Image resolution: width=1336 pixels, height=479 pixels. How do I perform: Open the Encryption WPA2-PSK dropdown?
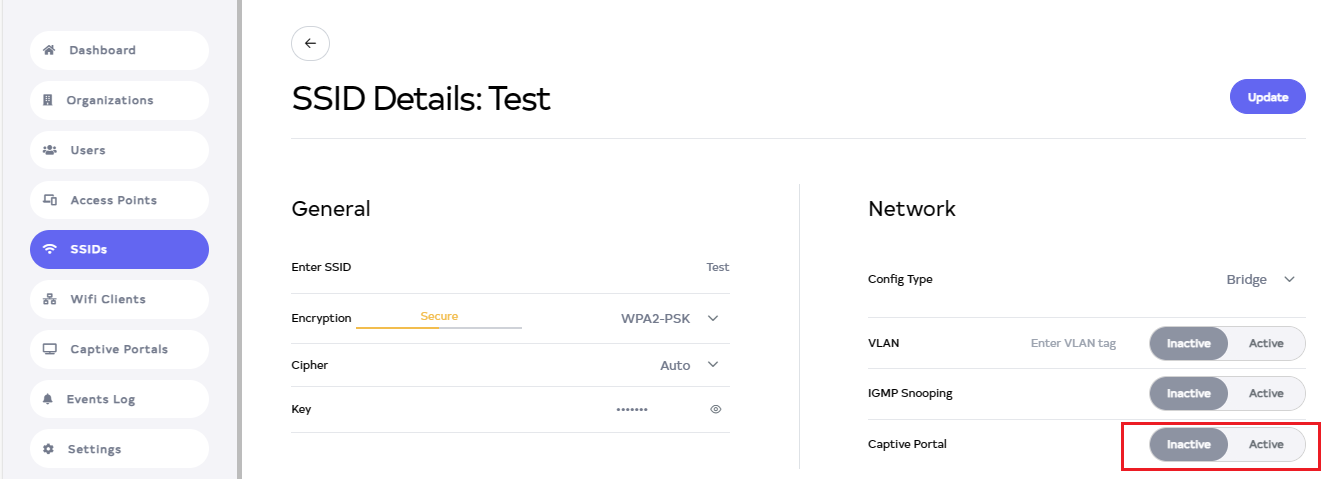pyautogui.click(x=713, y=318)
